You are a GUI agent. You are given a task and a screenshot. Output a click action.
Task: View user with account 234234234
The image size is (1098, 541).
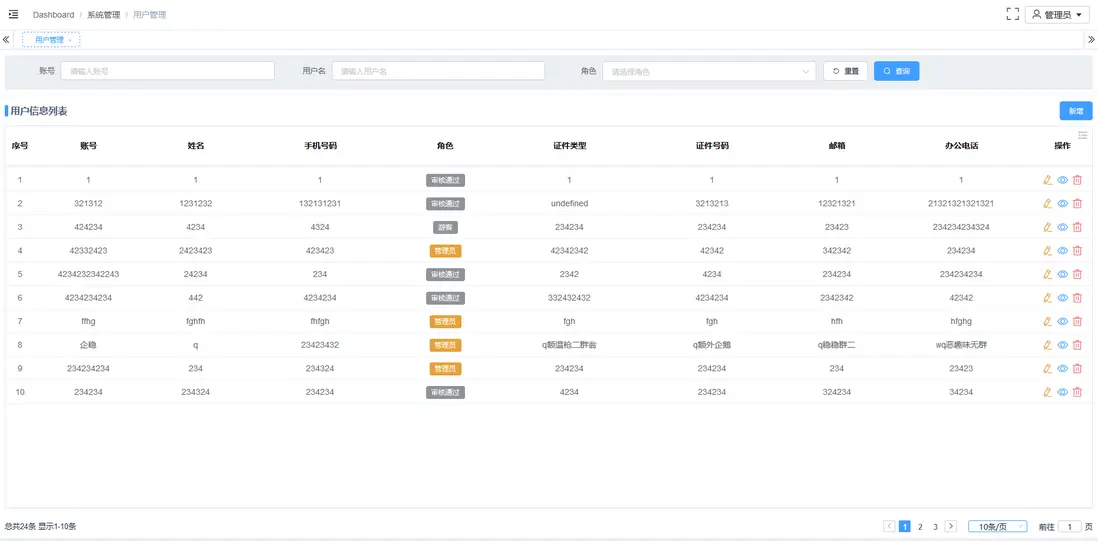click(x=1062, y=368)
